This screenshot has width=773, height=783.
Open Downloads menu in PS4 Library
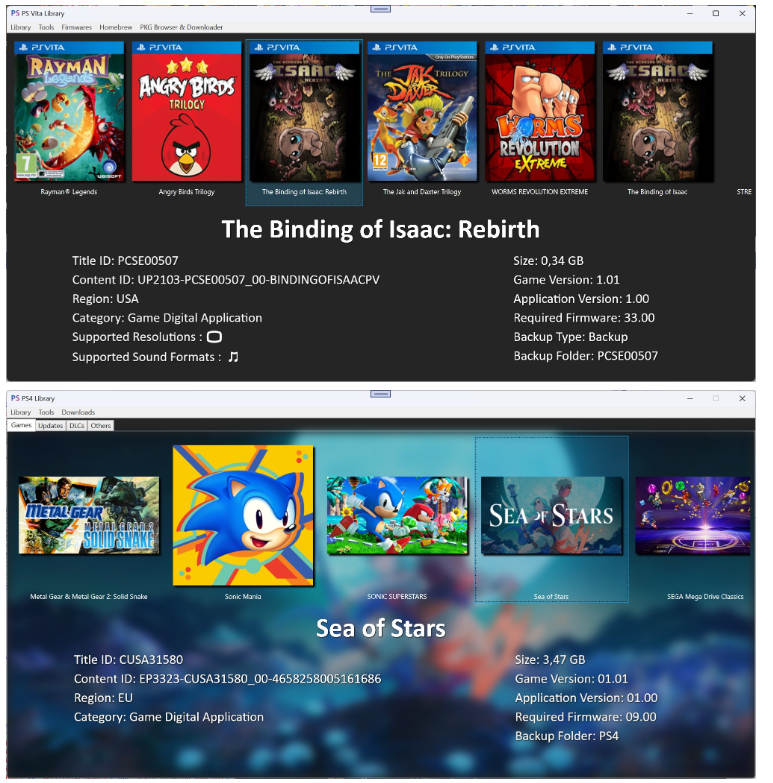pyautogui.click(x=78, y=412)
